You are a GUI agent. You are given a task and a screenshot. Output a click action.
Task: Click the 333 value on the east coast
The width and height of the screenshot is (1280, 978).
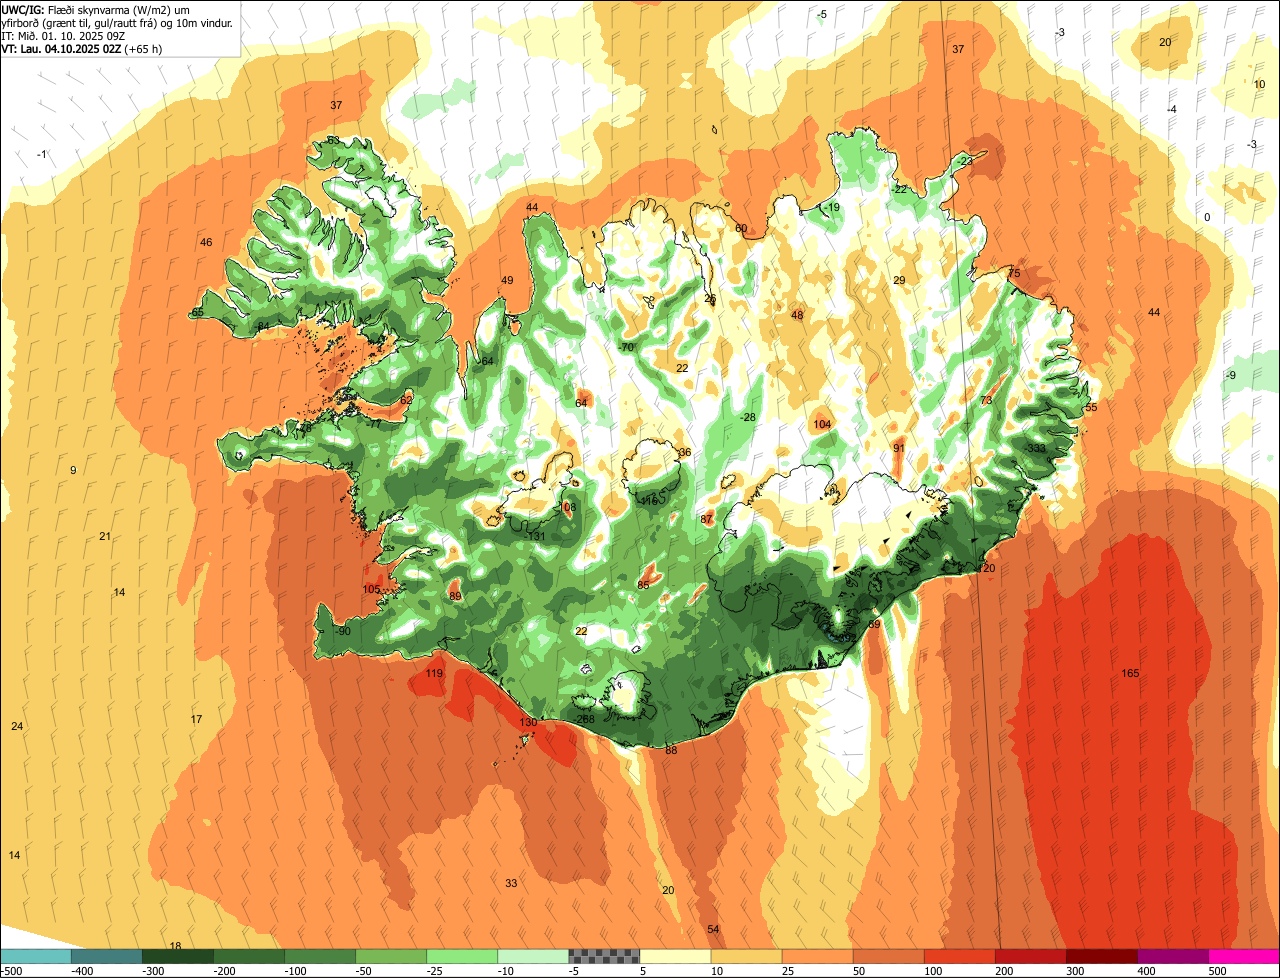pos(1036,448)
